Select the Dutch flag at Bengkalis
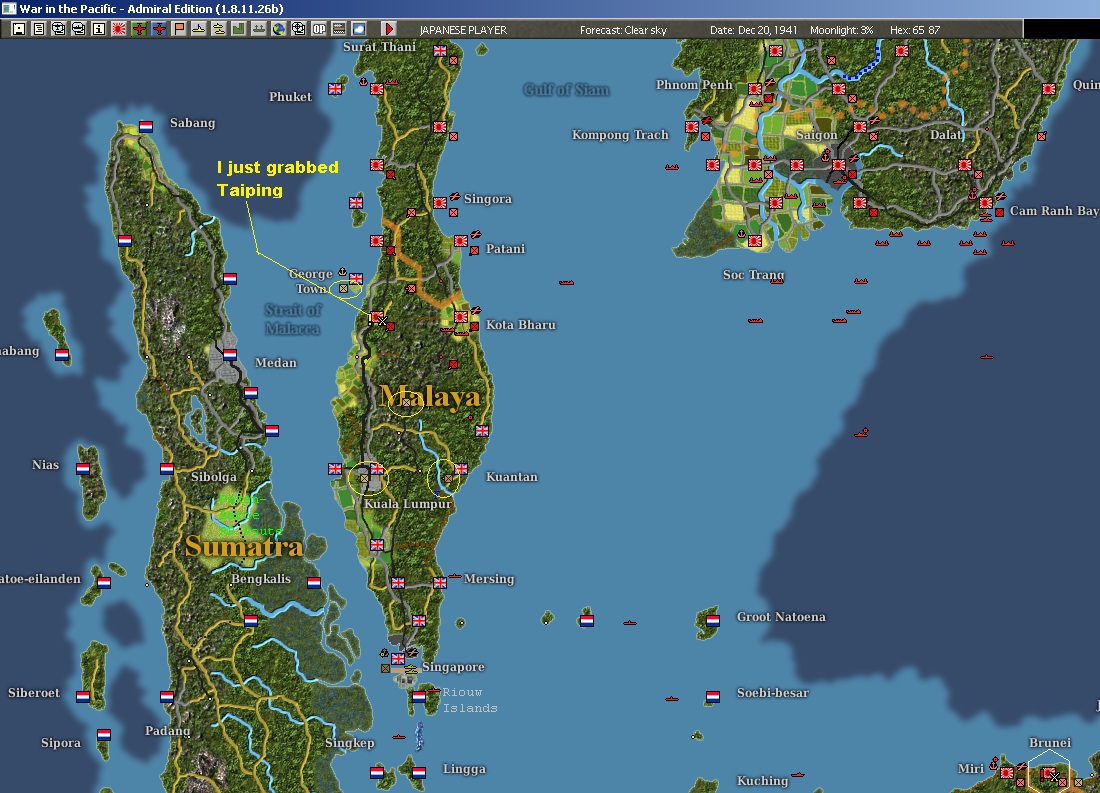 pyautogui.click(x=314, y=582)
